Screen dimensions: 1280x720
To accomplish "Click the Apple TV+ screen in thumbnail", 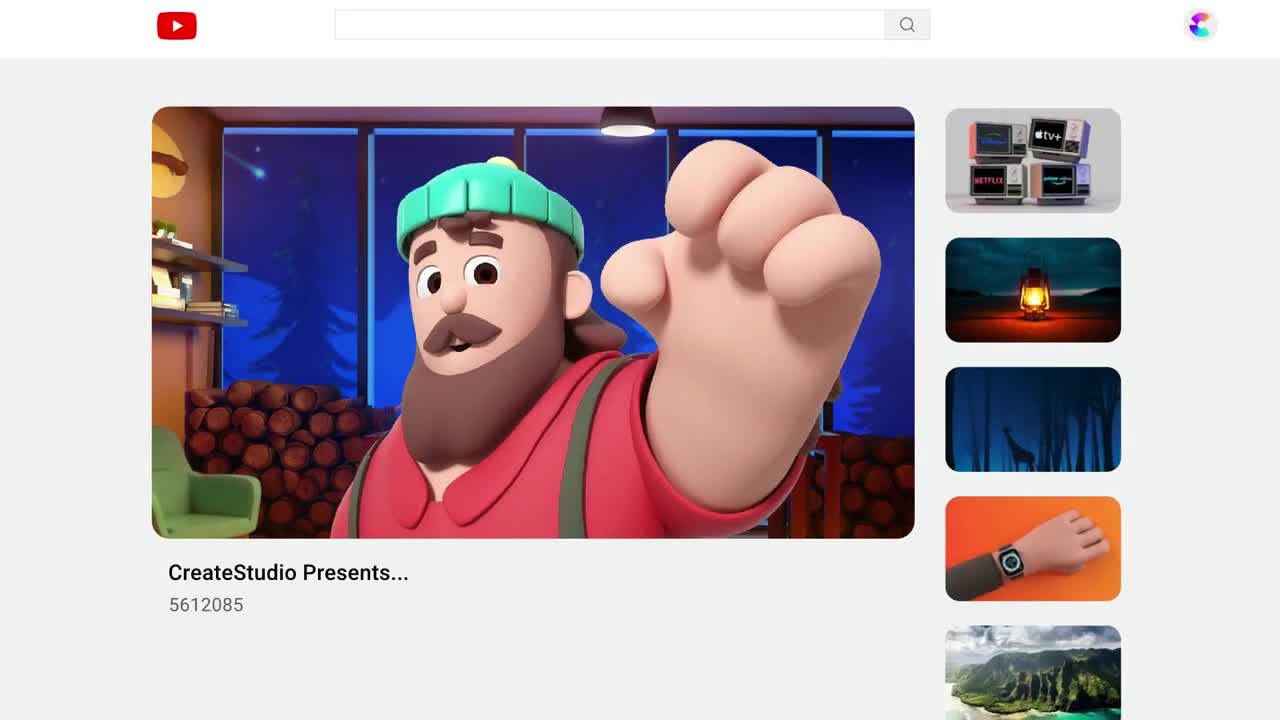I will (x=1048, y=135).
